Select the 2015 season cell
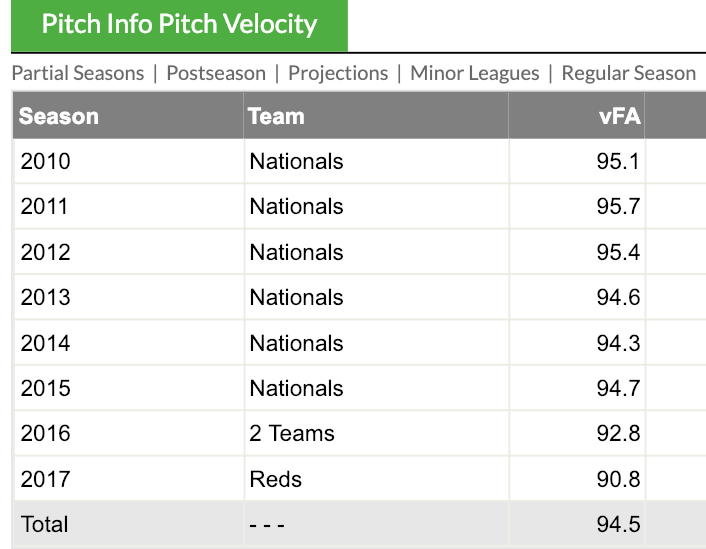 tap(46, 388)
